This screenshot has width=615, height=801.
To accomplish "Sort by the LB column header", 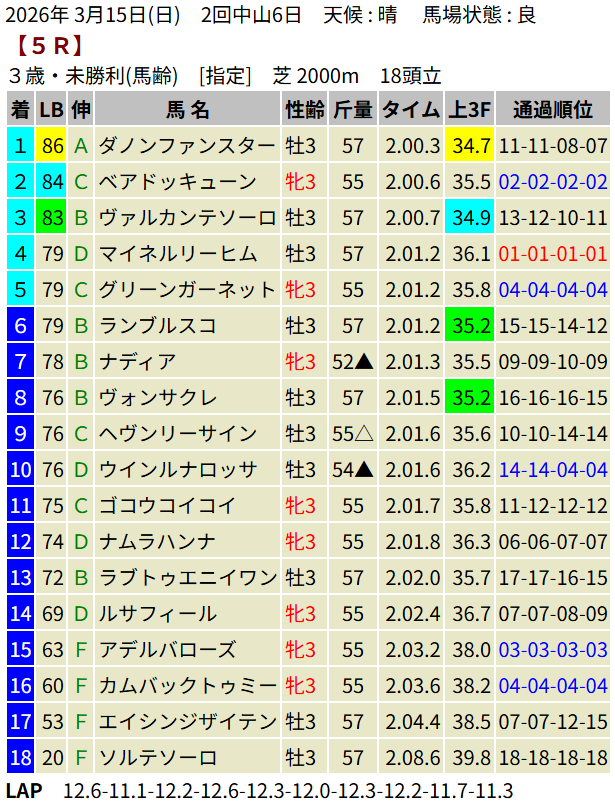I will pyautogui.click(x=53, y=110).
